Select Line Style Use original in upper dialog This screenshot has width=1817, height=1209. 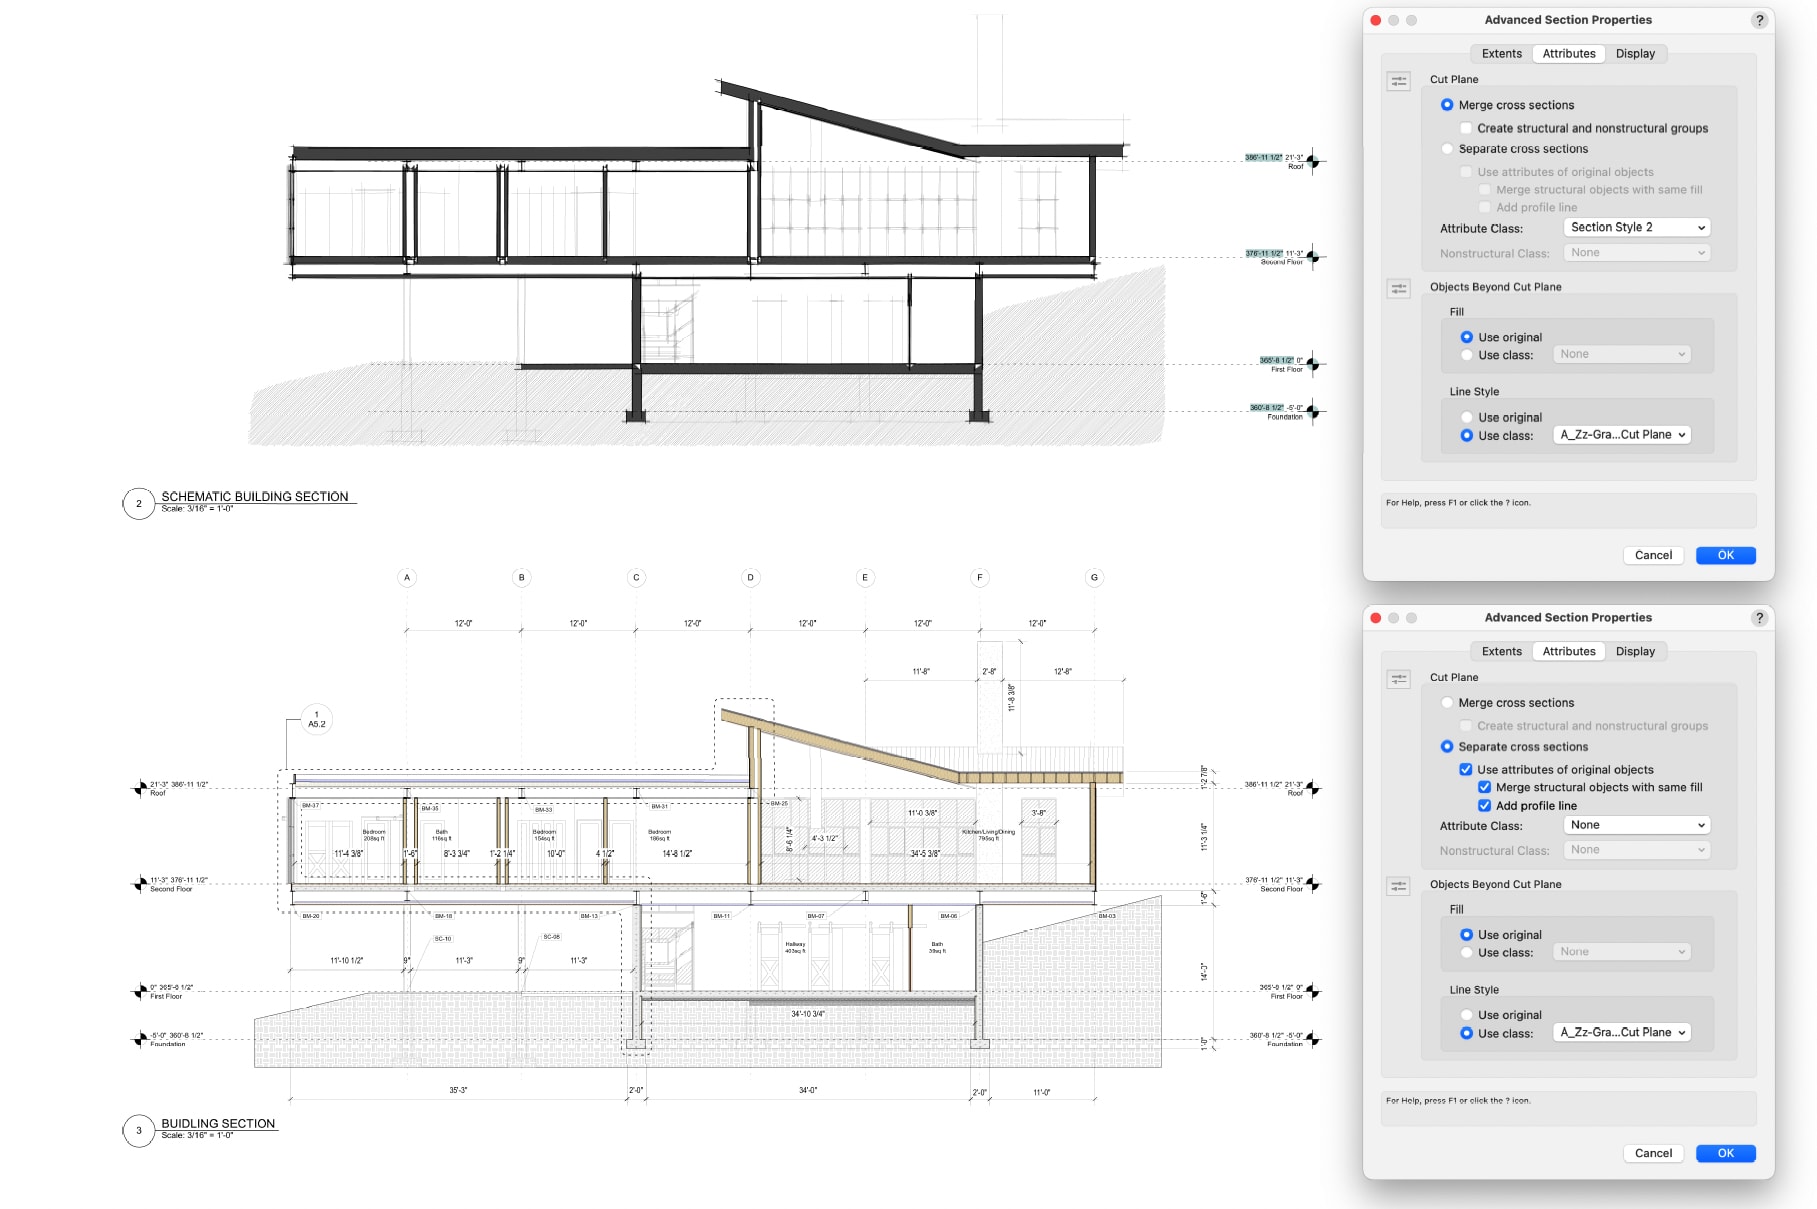tap(1467, 417)
